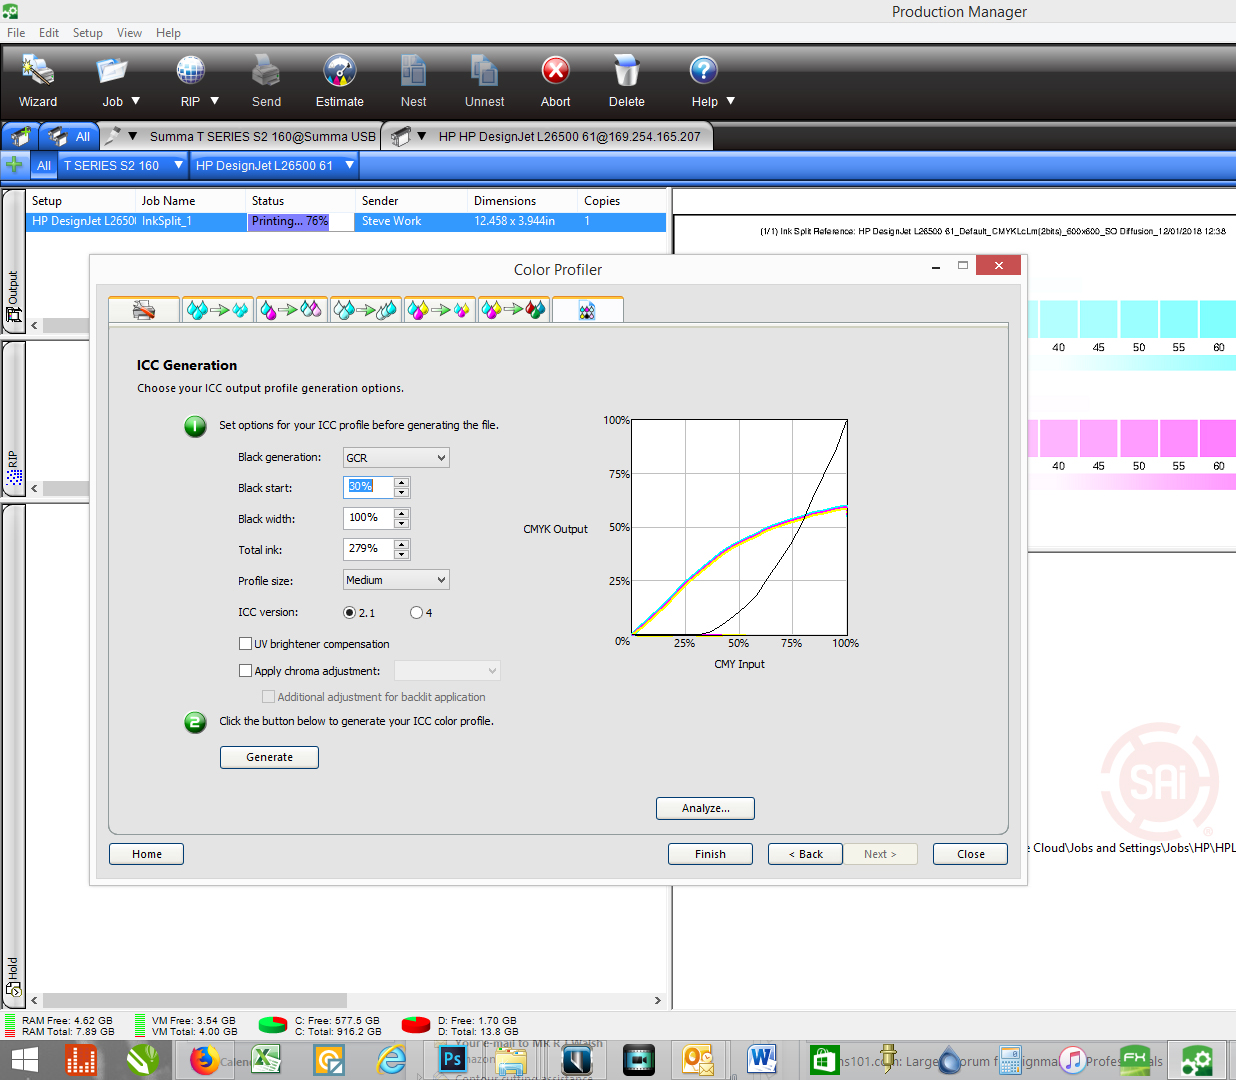Open Internet Explorer from the taskbar
Image resolution: width=1236 pixels, height=1080 pixels.
391,1059
